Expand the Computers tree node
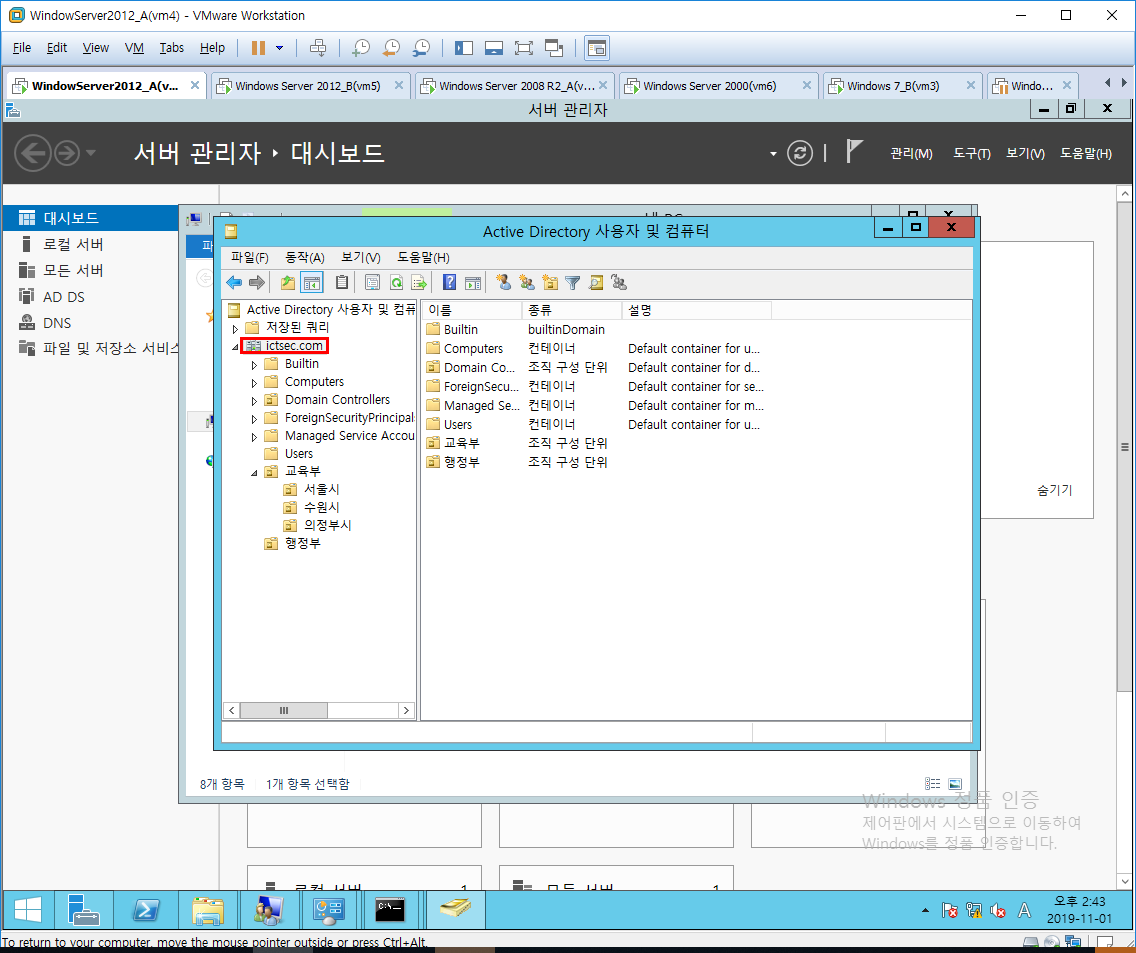The image size is (1136, 953). (x=254, y=383)
